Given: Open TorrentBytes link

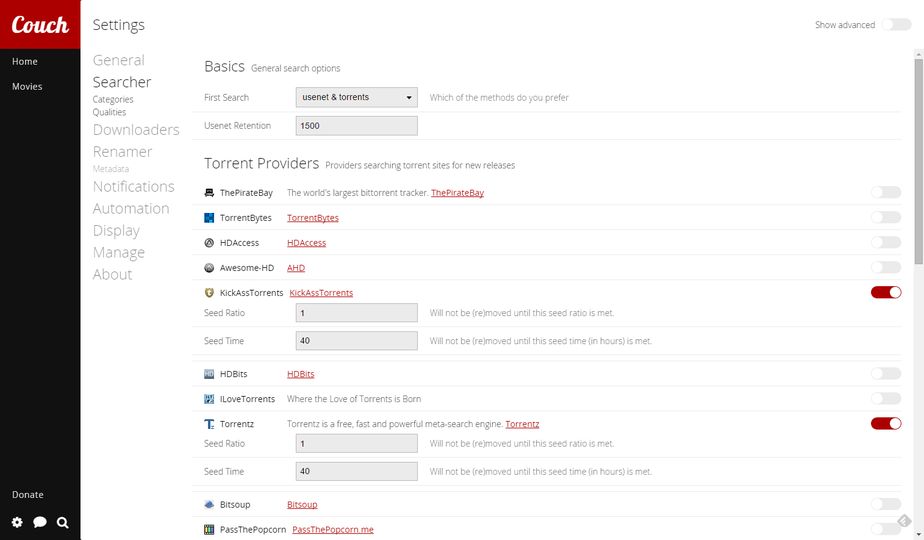Looking at the screenshot, I should (313, 218).
